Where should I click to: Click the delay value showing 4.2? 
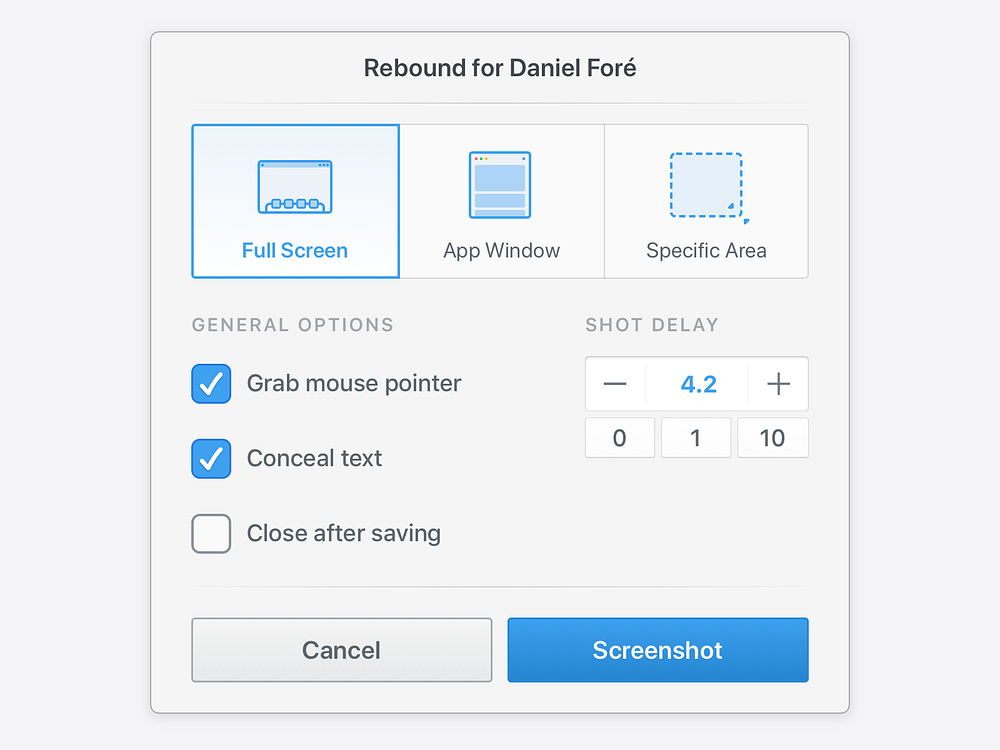point(696,383)
